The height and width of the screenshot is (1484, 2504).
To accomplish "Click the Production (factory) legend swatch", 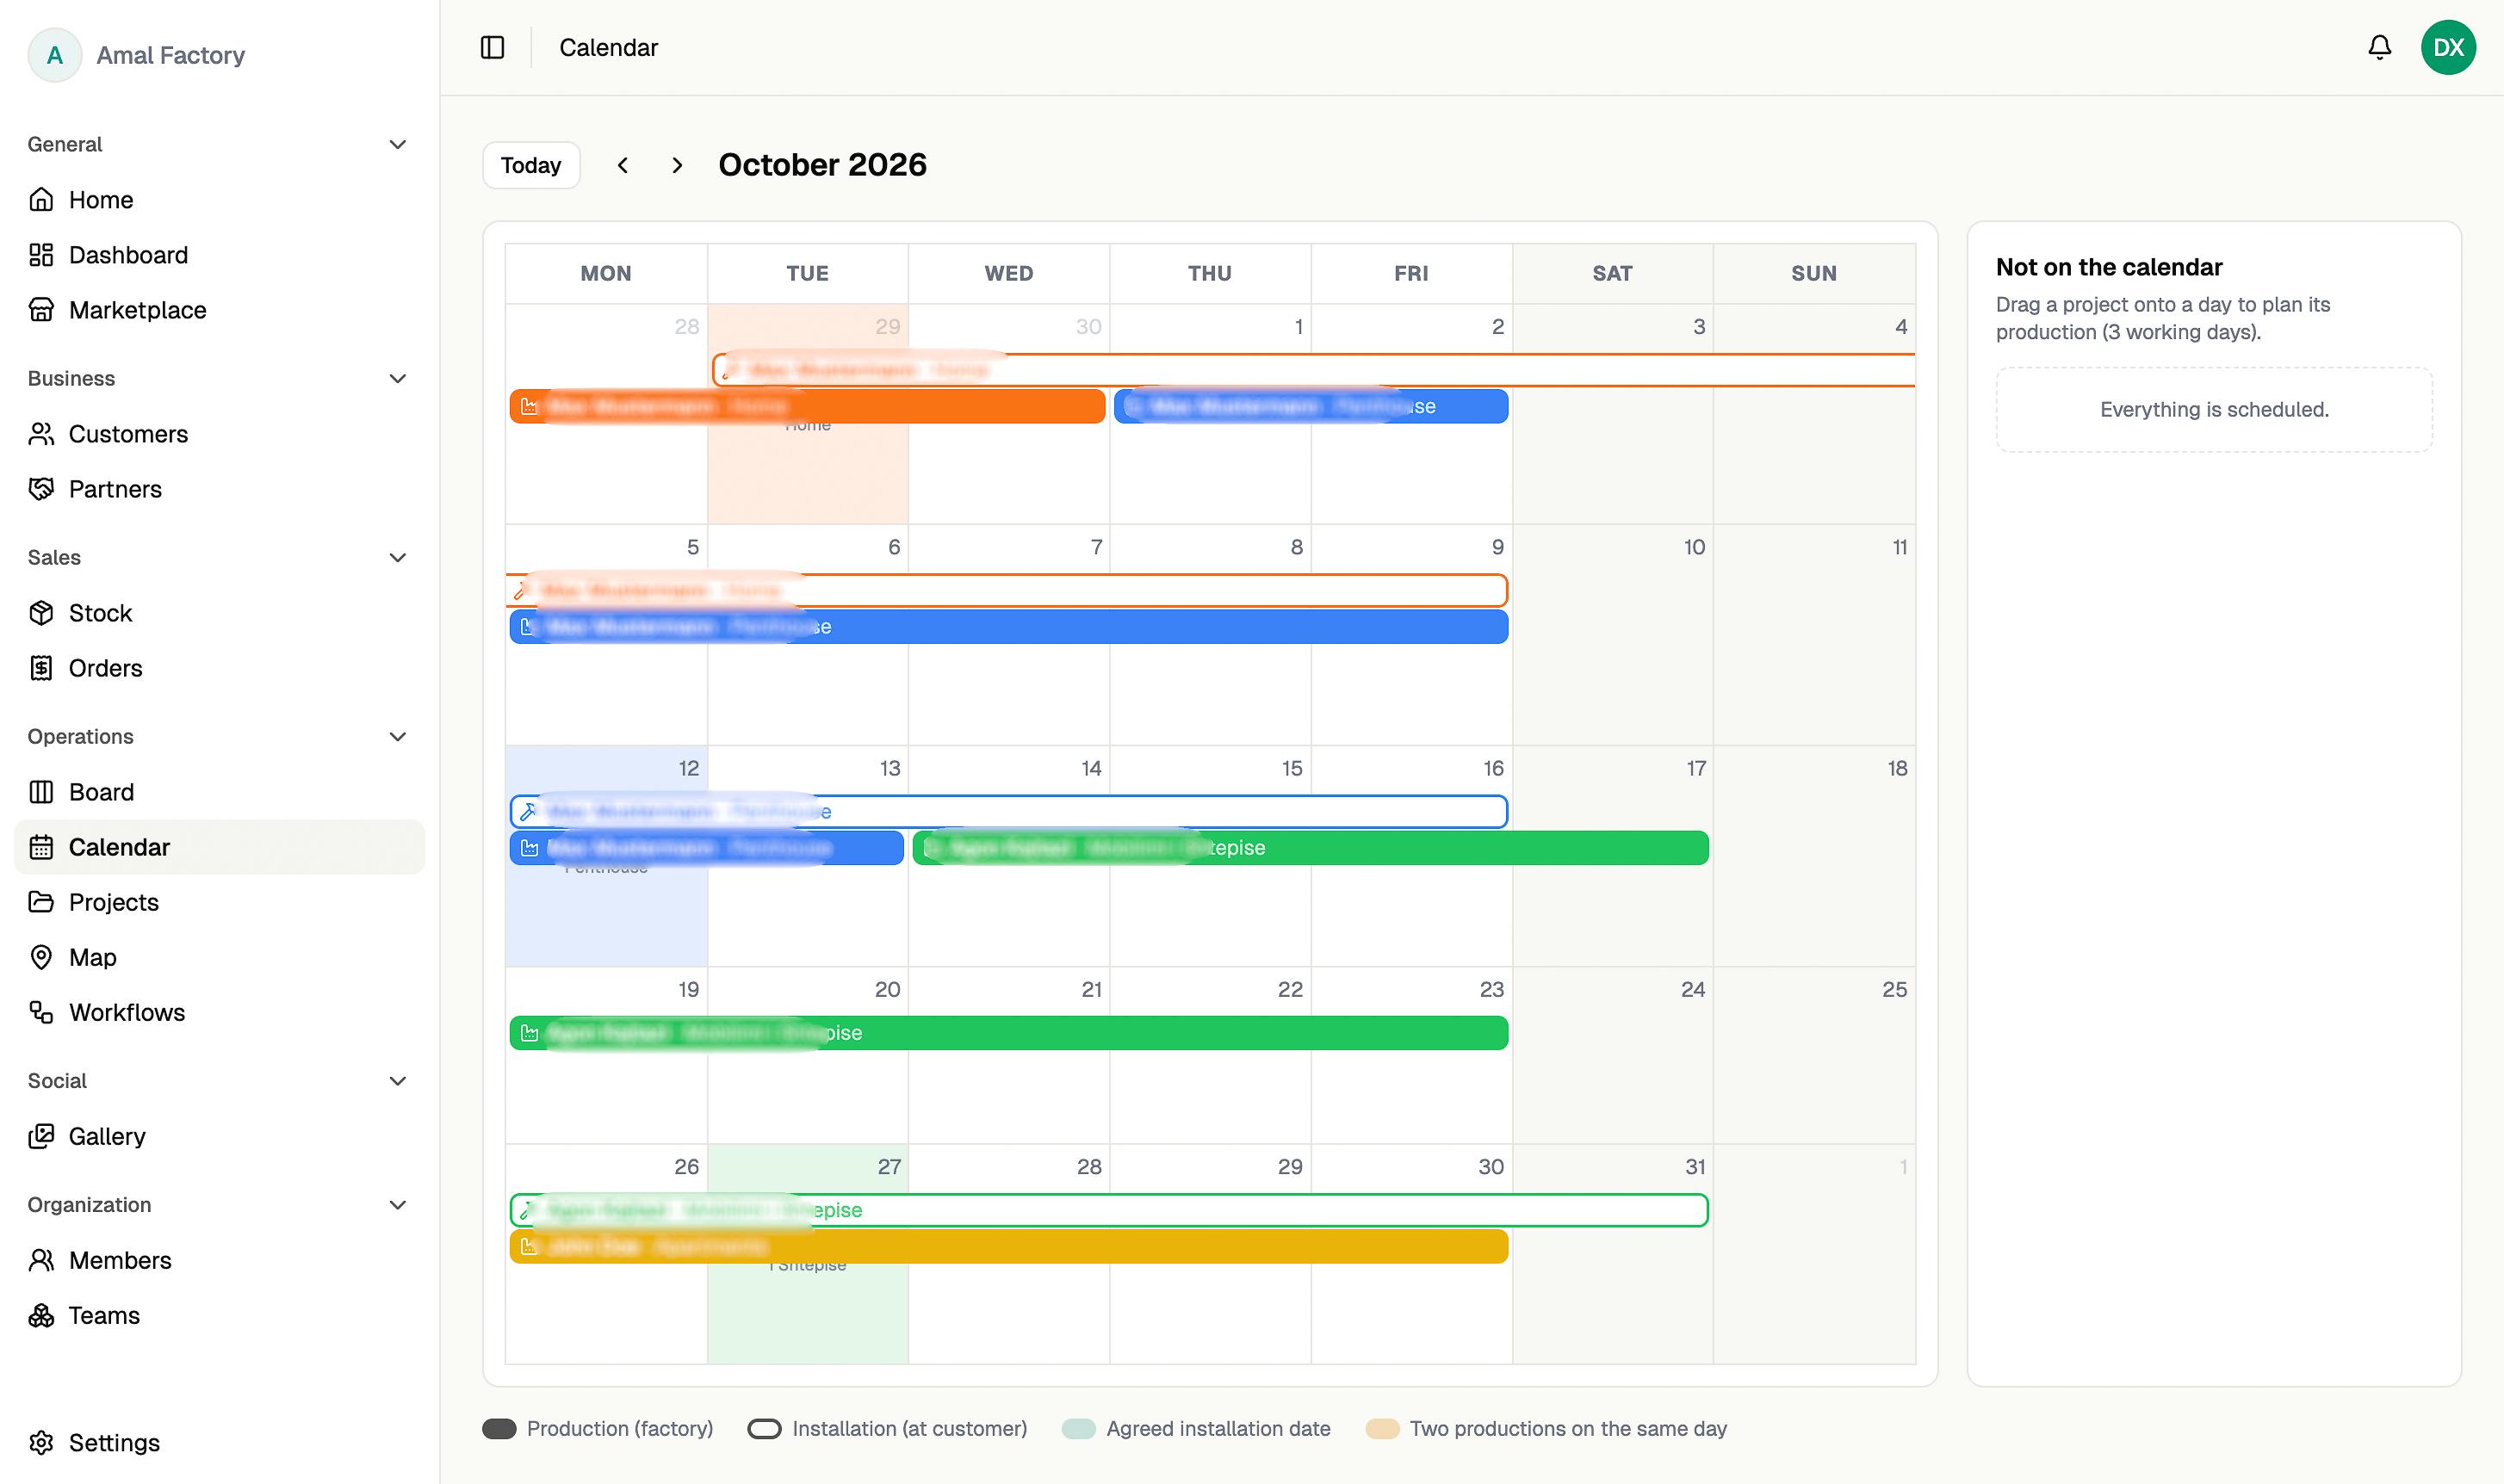I will pos(499,1428).
